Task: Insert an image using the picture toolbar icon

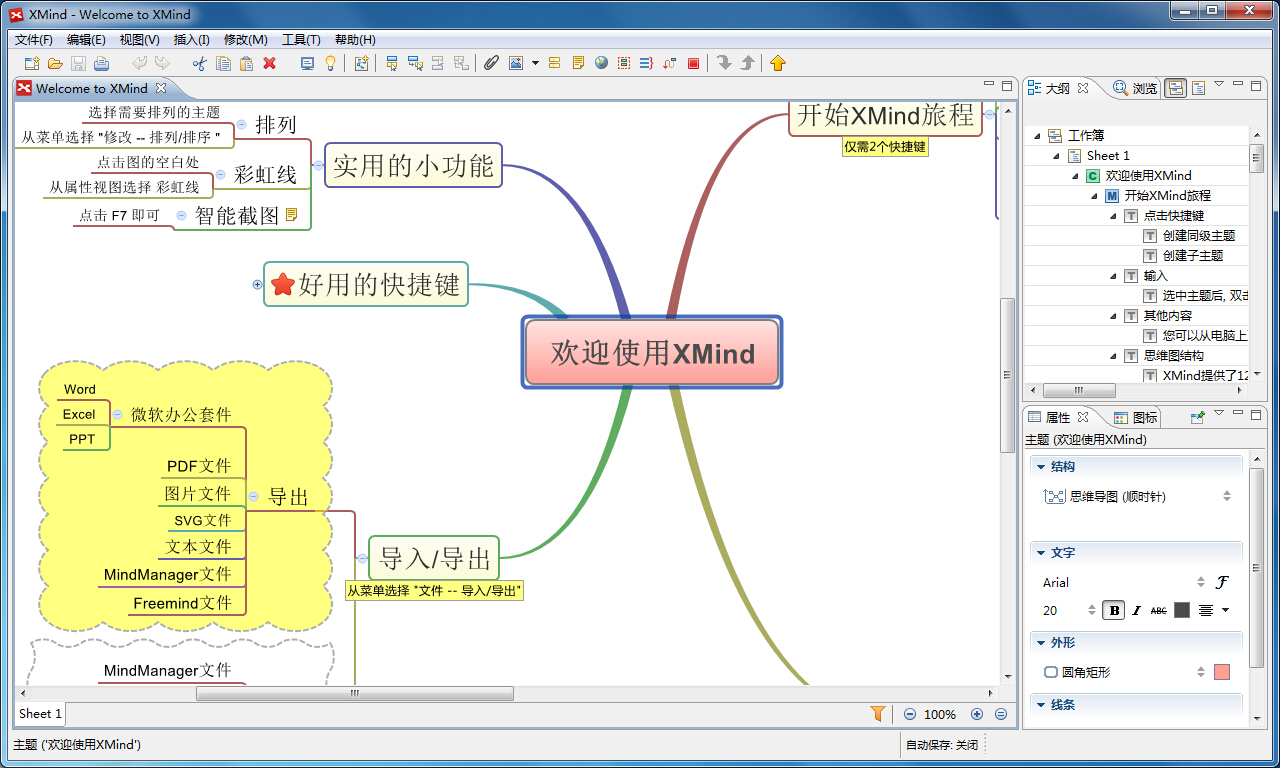Action: [x=517, y=62]
